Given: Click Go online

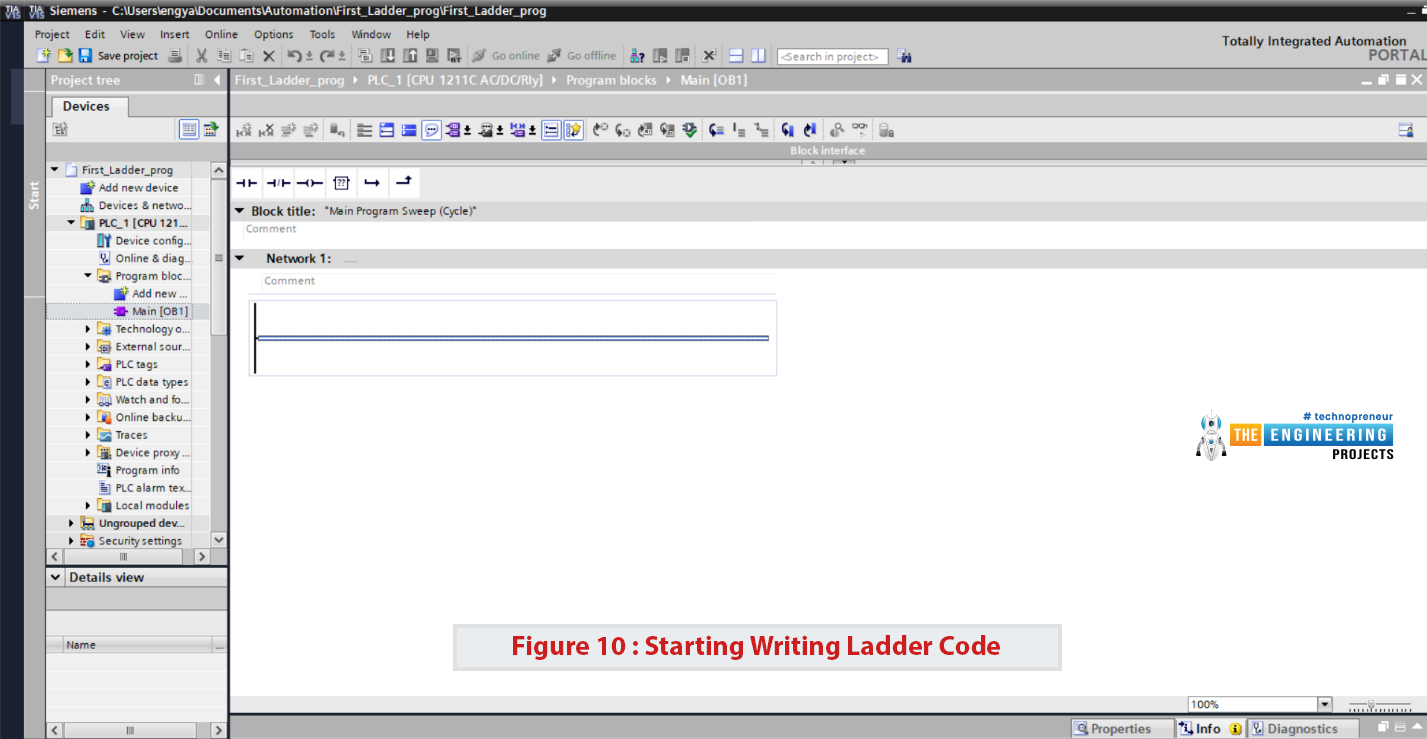Looking at the screenshot, I should point(506,56).
